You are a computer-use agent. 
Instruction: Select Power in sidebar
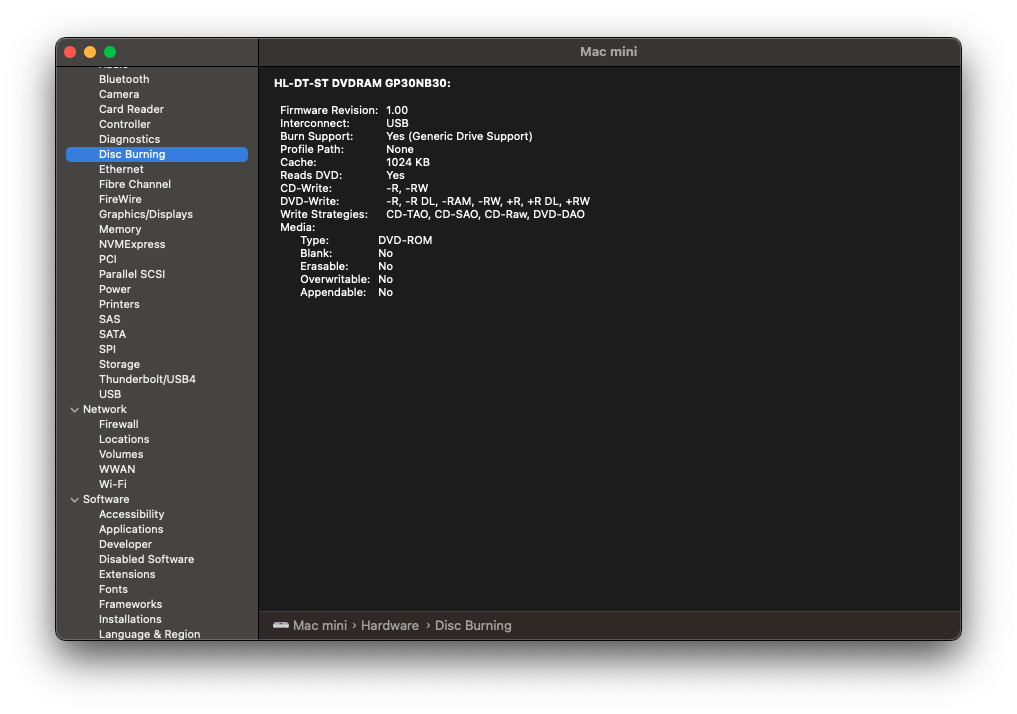tap(115, 289)
